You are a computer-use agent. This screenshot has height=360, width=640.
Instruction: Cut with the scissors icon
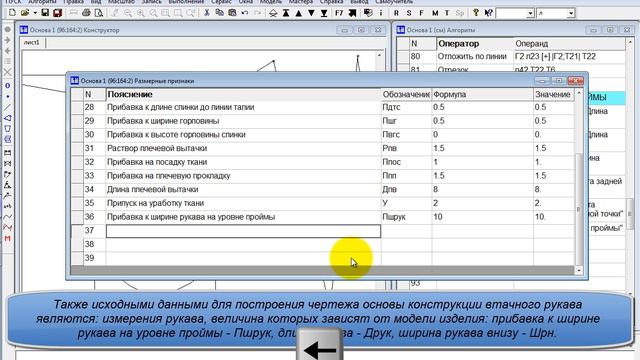pos(207,13)
